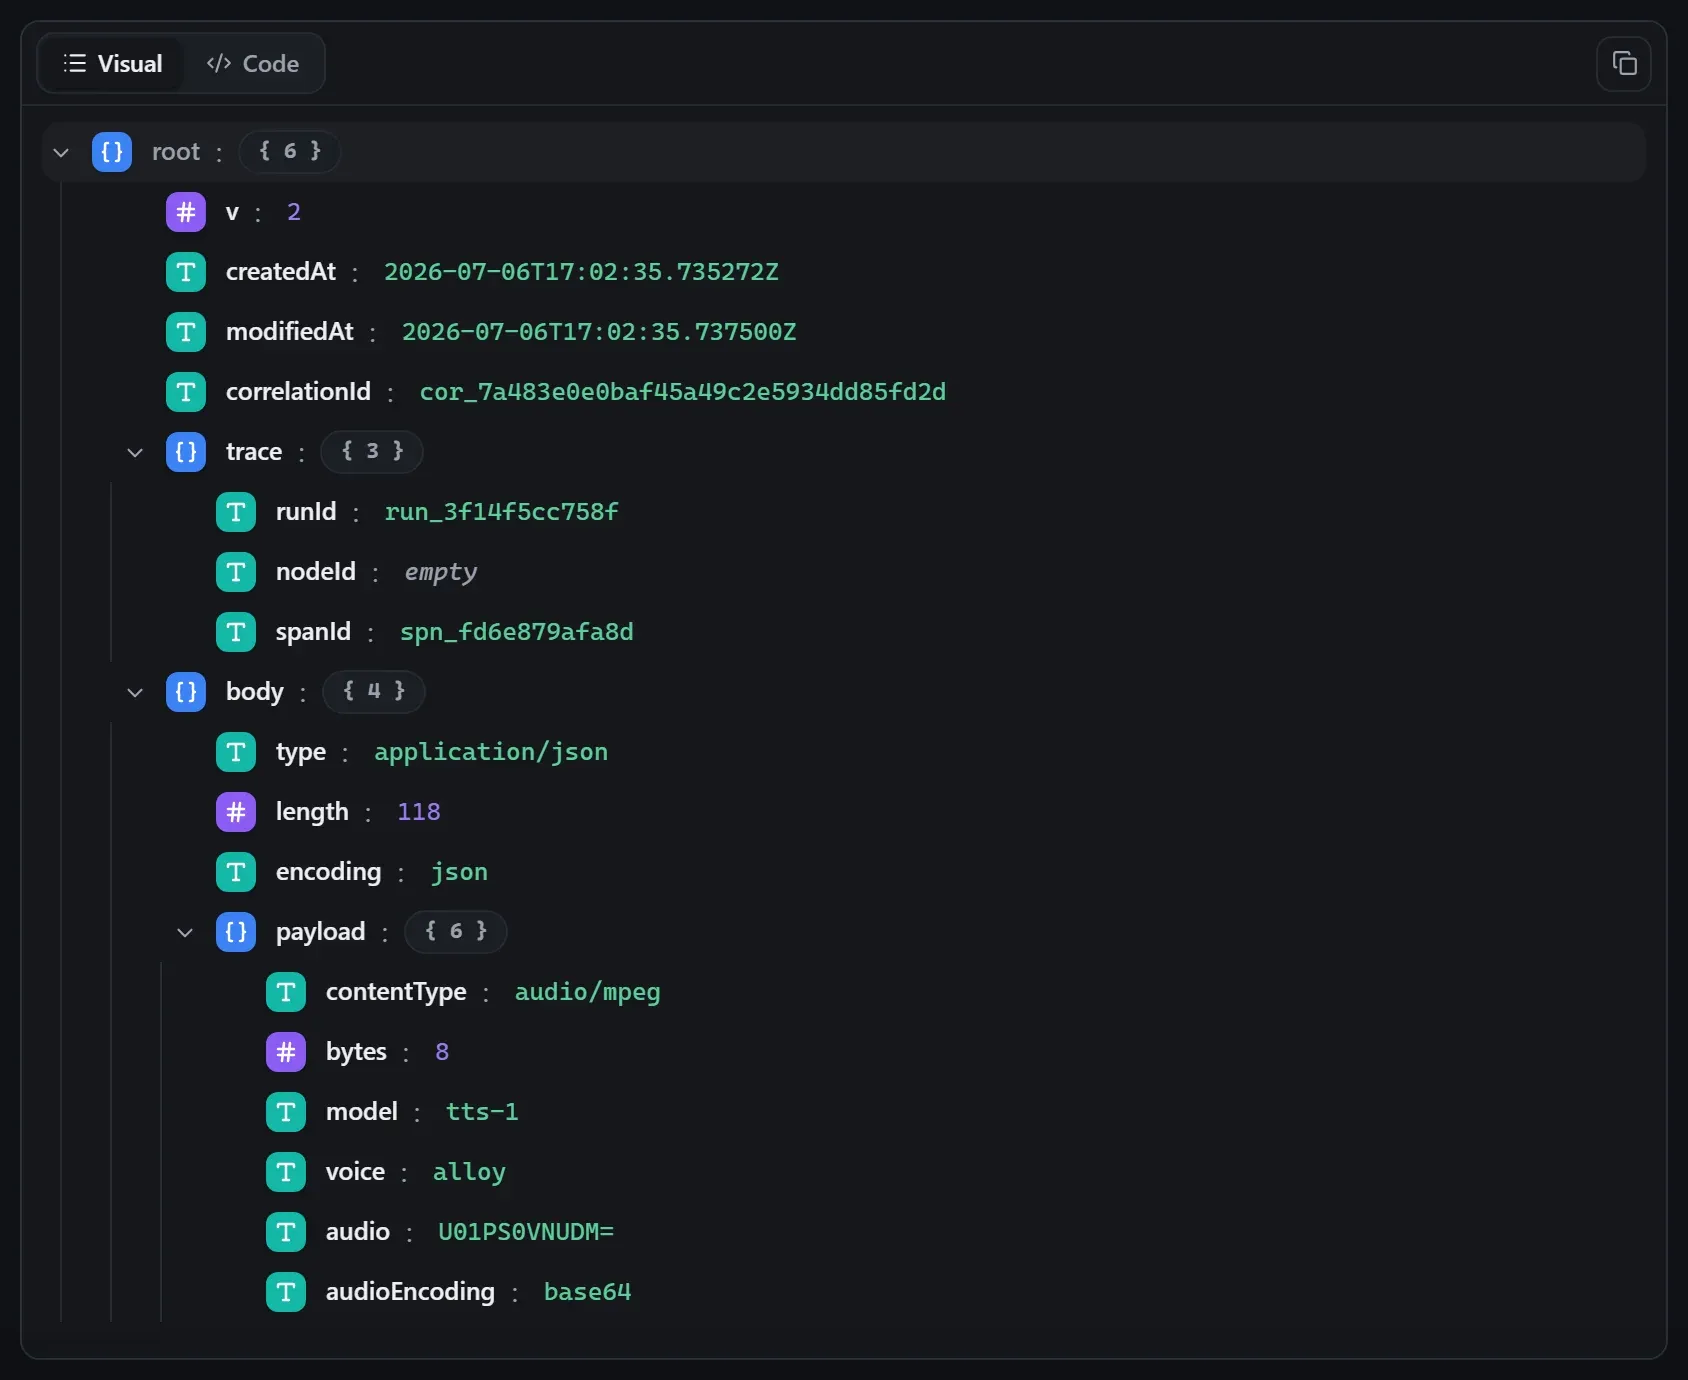Click the number type icon for bytes
This screenshot has height=1380, width=1688.
[286, 1052]
